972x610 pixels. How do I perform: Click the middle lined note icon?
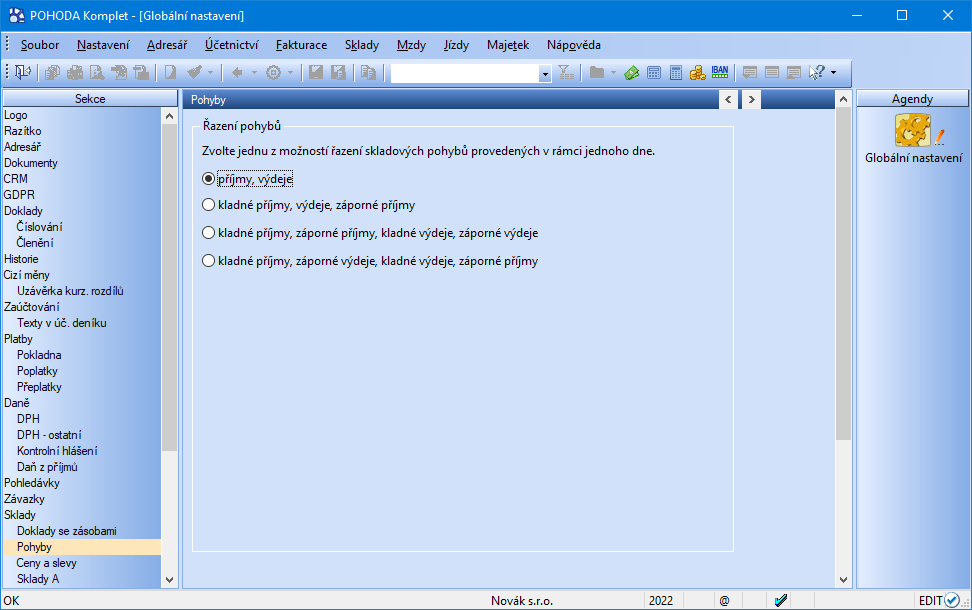[x=772, y=73]
